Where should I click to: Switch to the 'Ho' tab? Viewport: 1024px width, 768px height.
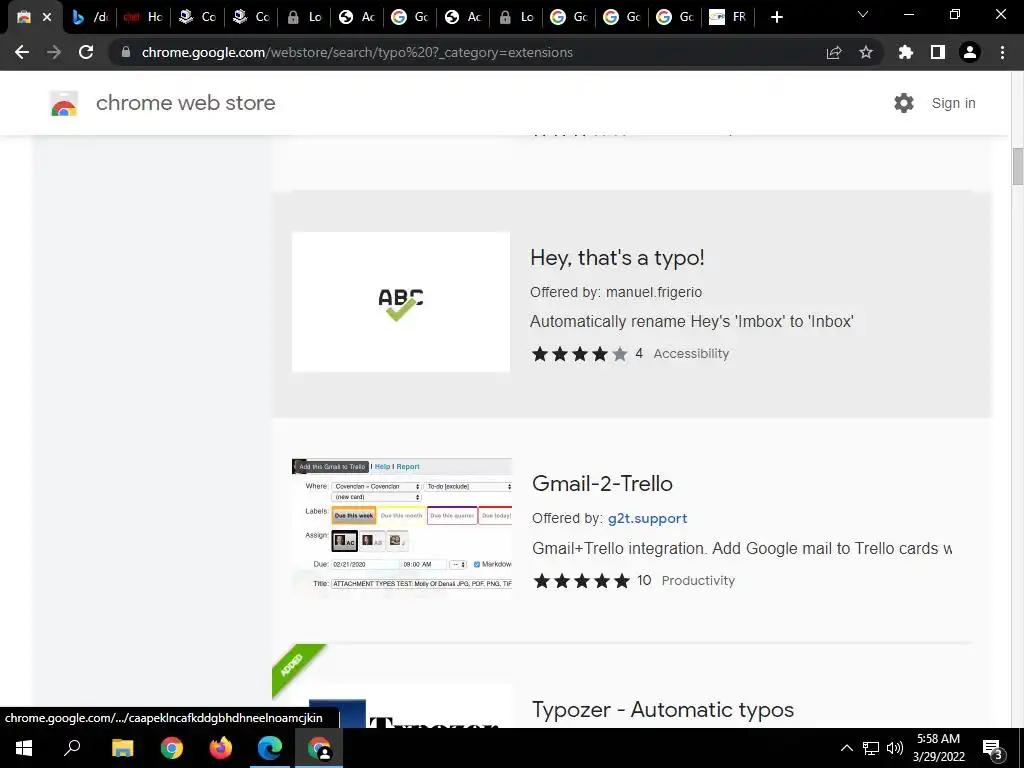[143, 18]
